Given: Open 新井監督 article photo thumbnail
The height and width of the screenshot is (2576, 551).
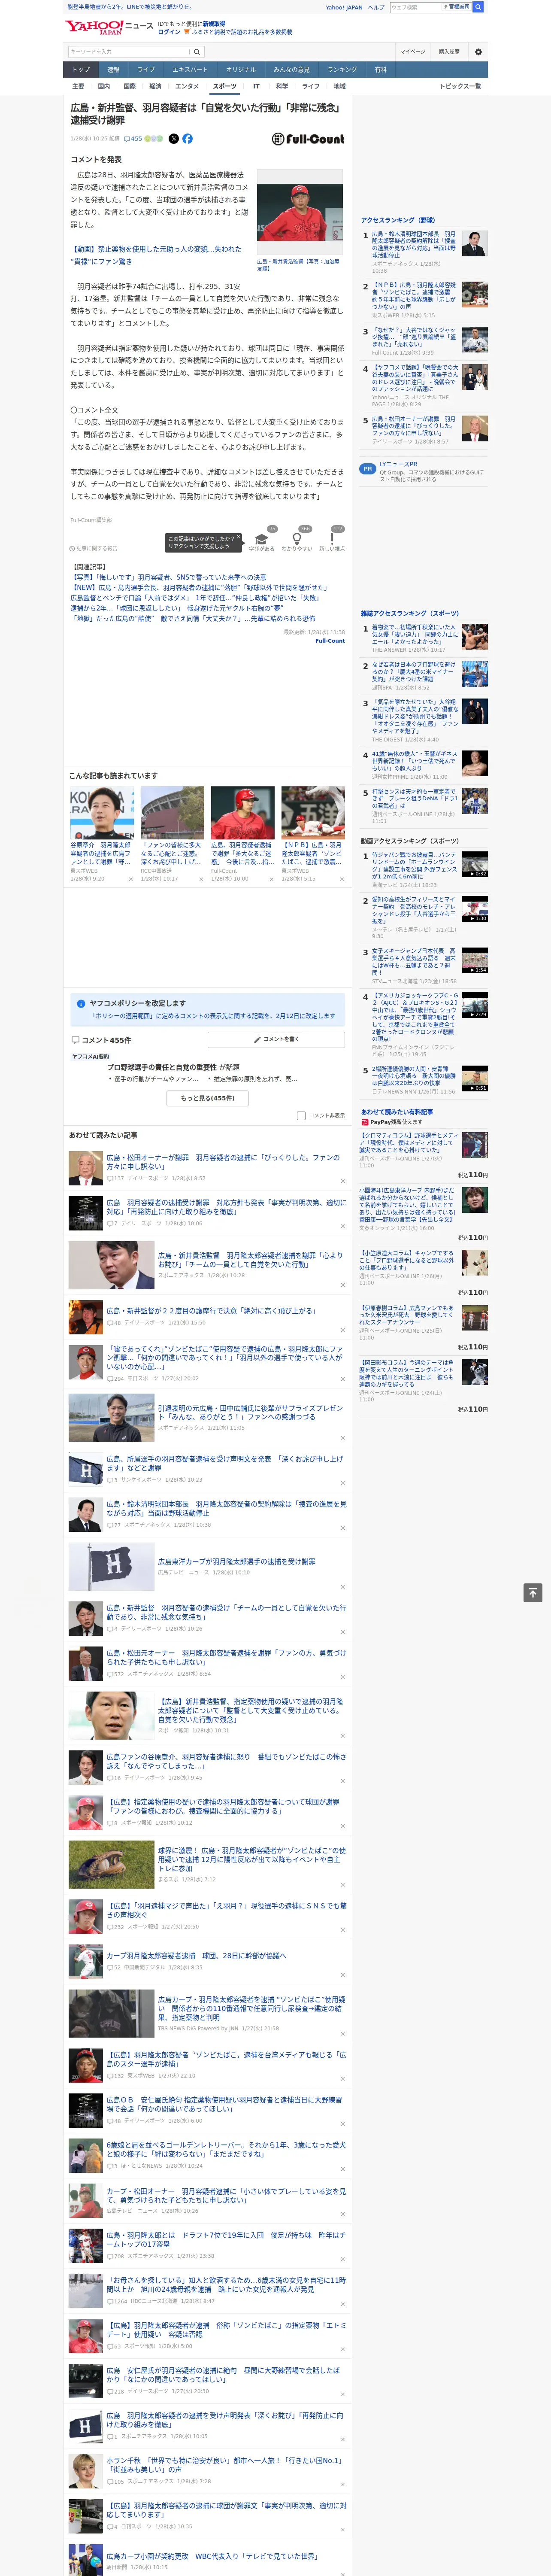Looking at the screenshot, I should point(300,212).
